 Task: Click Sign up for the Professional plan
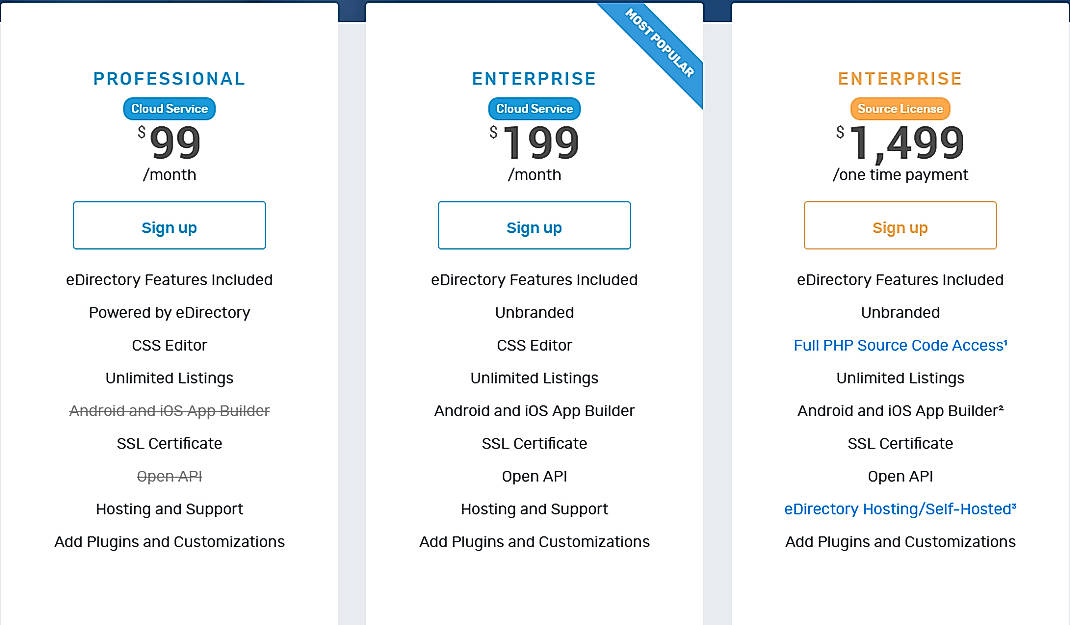point(169,225)
